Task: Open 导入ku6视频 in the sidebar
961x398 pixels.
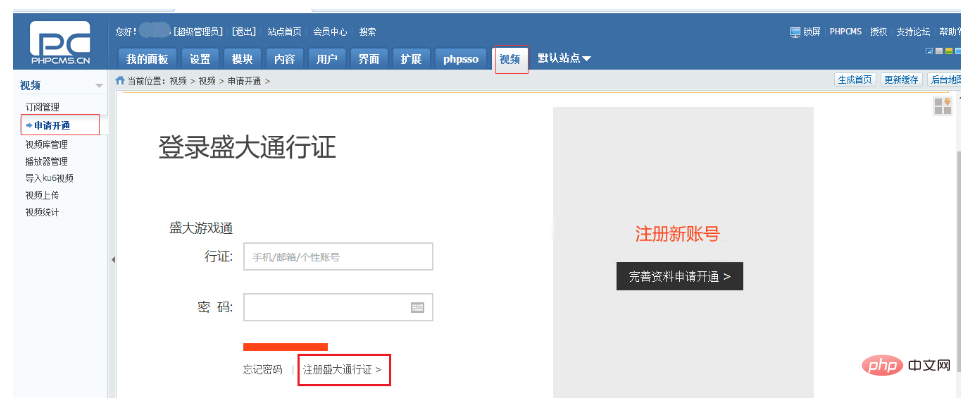Action: pos(50,178)
